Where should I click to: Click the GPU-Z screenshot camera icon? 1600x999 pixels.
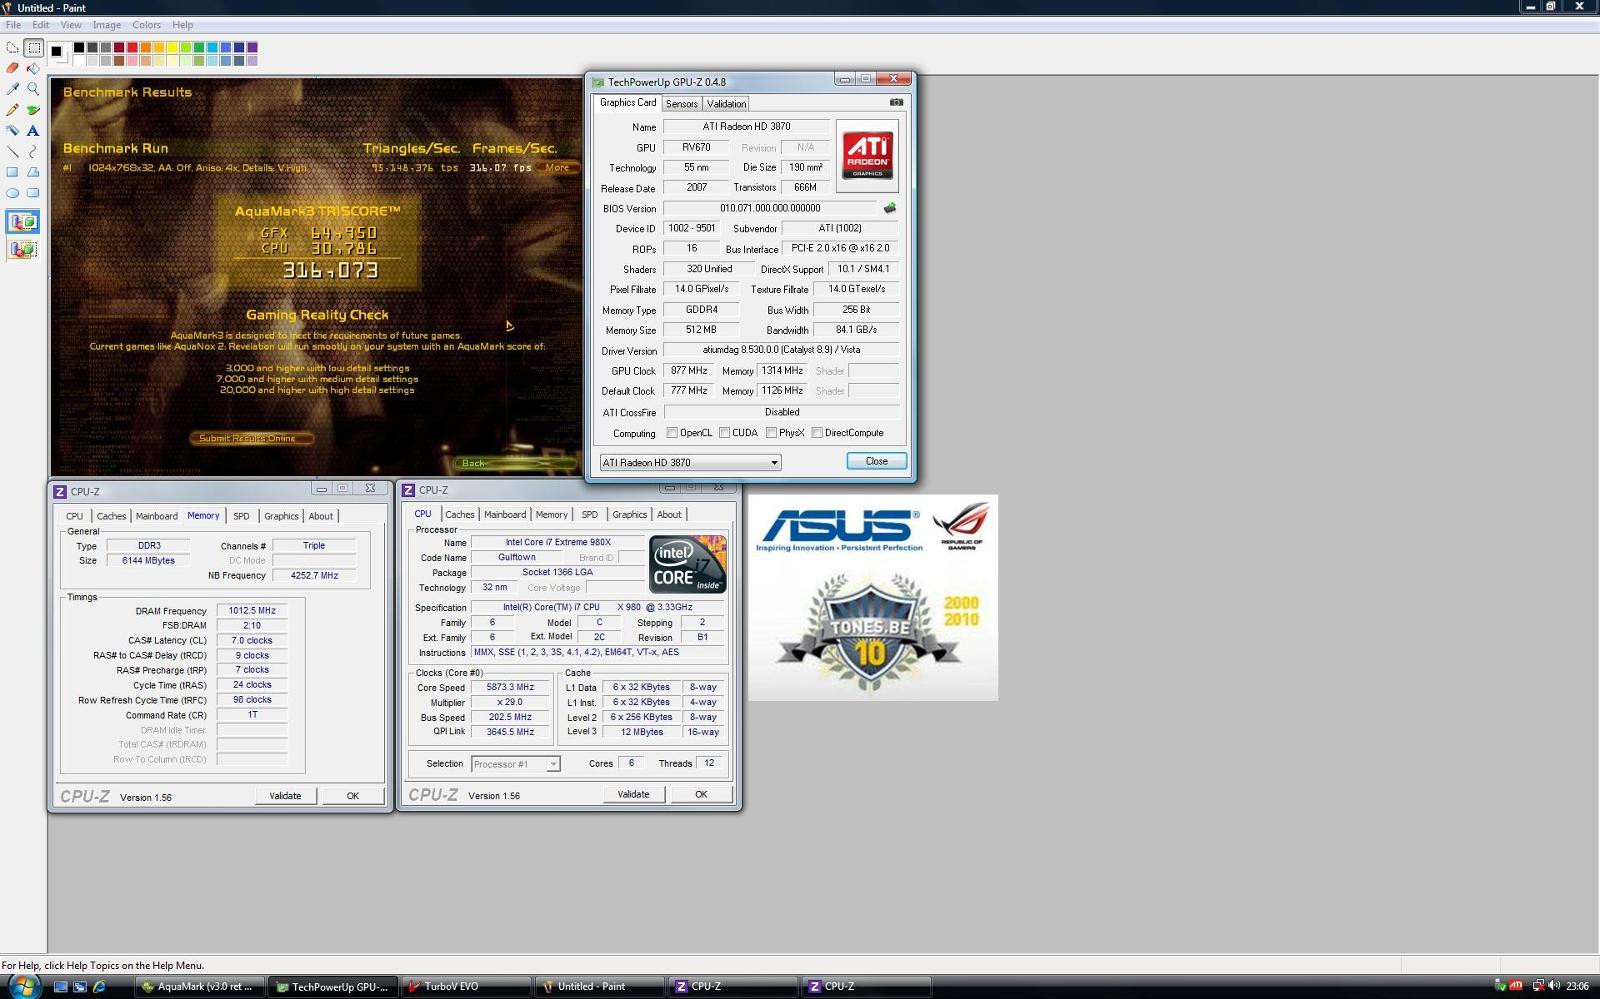[x=896, y=102]
